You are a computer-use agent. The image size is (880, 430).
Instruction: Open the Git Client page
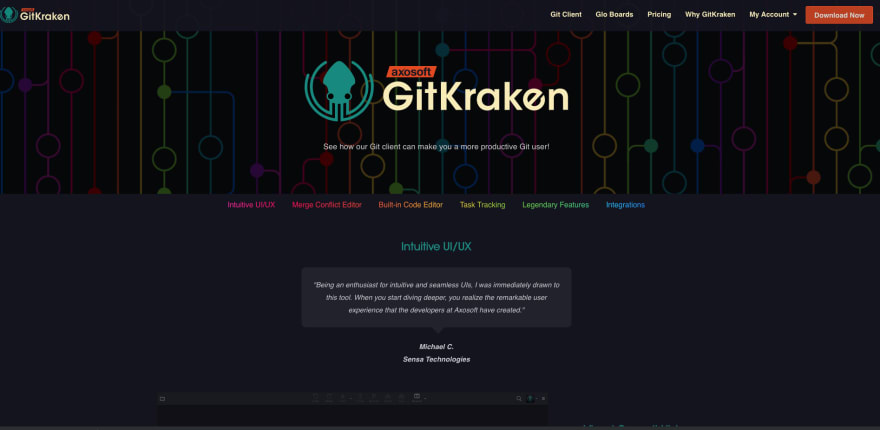point(566,15)
